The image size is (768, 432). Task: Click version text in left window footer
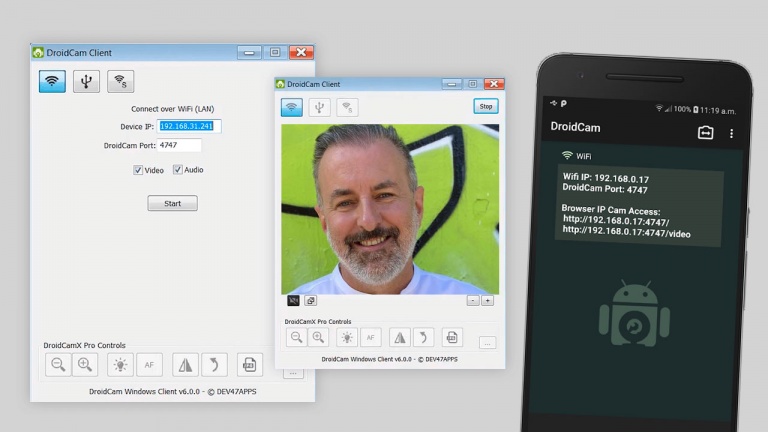[172, 391]
